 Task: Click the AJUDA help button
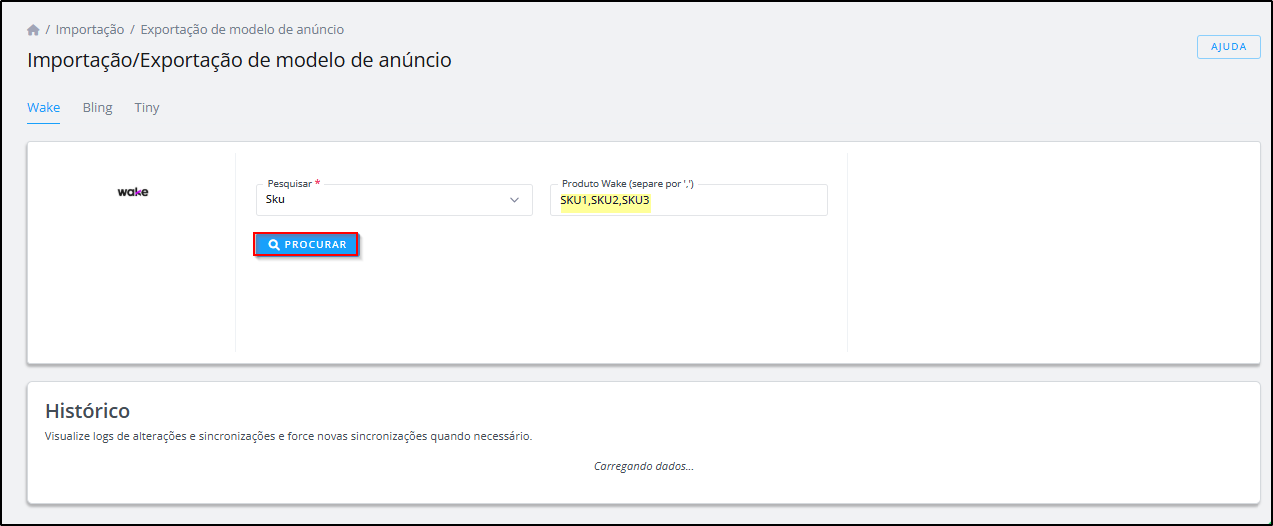coord(1228,47)
